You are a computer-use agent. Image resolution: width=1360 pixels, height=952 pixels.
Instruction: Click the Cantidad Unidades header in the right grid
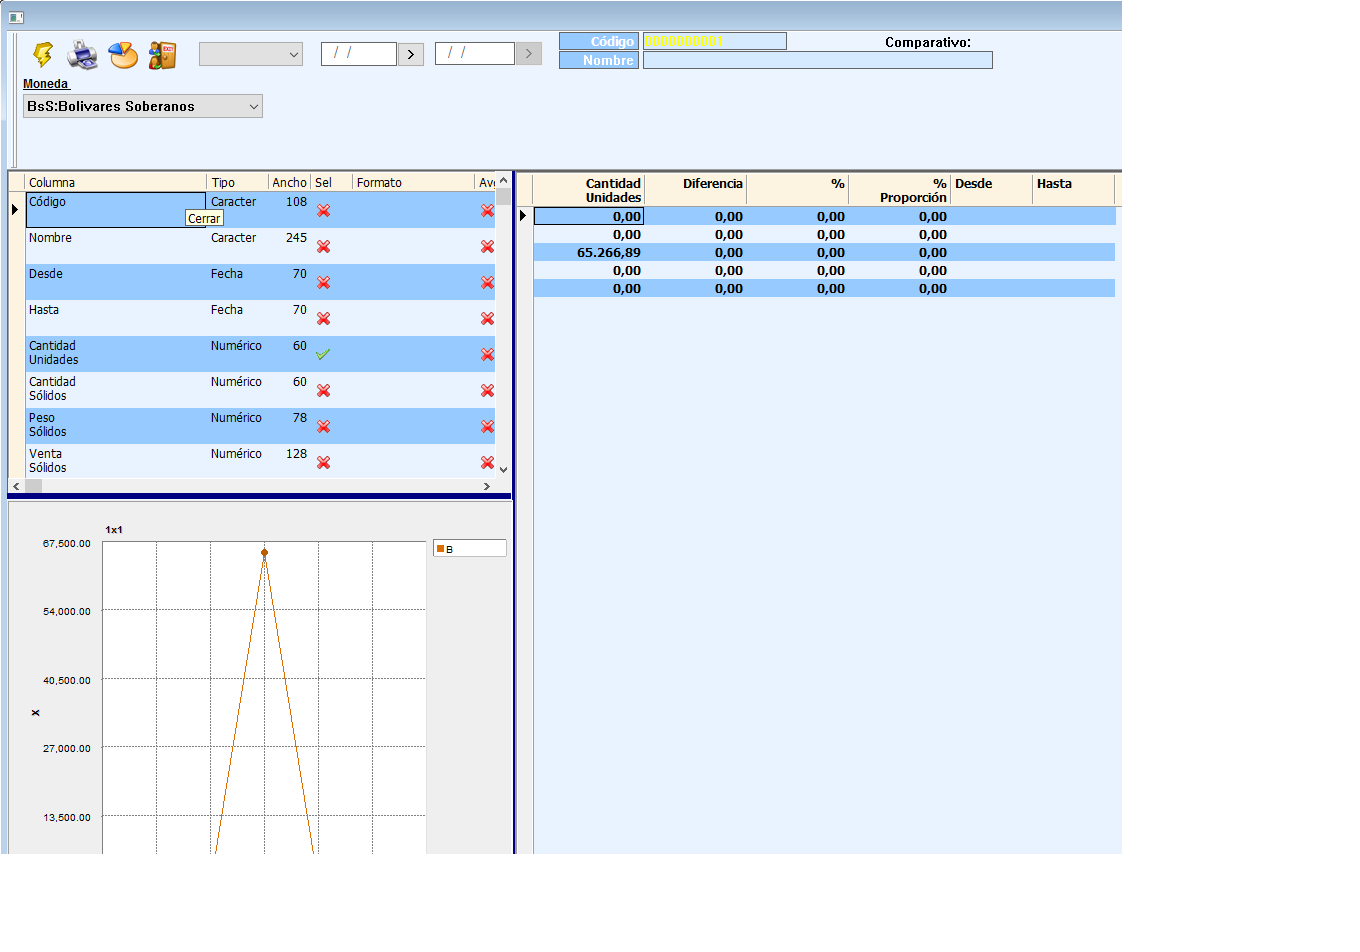point(589,190)
